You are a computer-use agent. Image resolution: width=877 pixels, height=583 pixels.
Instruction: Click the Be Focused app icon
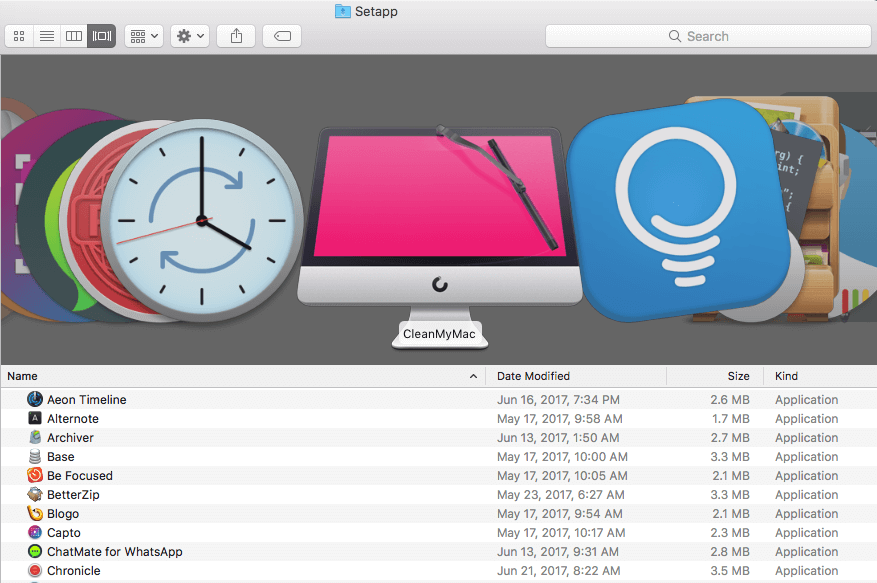point(35,475)
